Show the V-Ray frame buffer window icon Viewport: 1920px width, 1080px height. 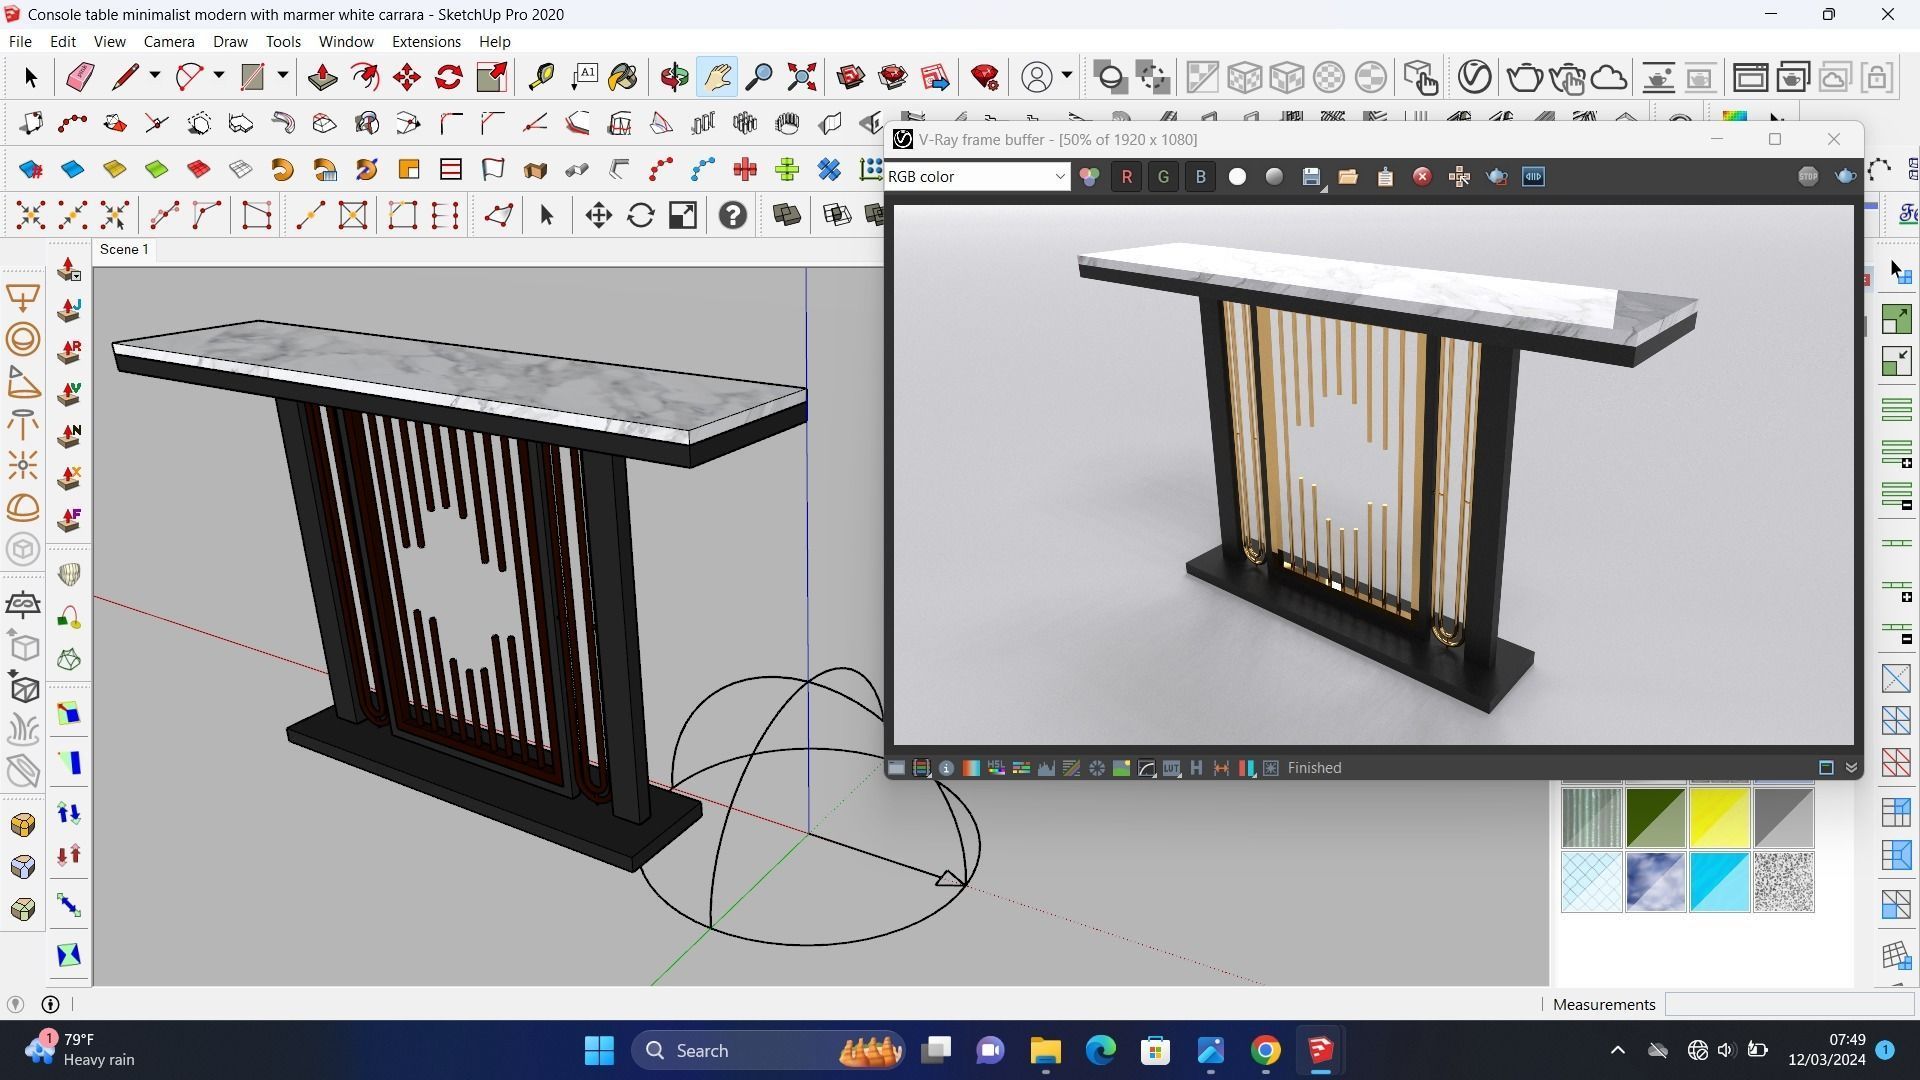(x=1750, y=77)
